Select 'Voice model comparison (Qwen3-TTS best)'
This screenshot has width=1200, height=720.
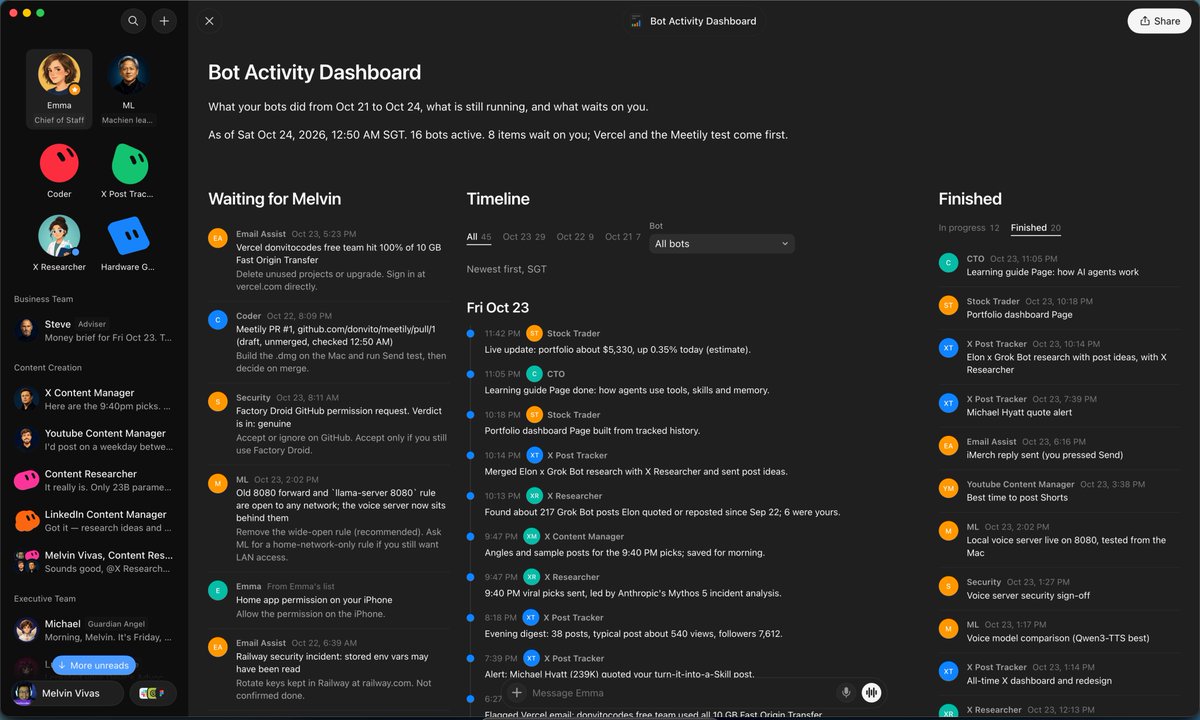pos(1058,638)
